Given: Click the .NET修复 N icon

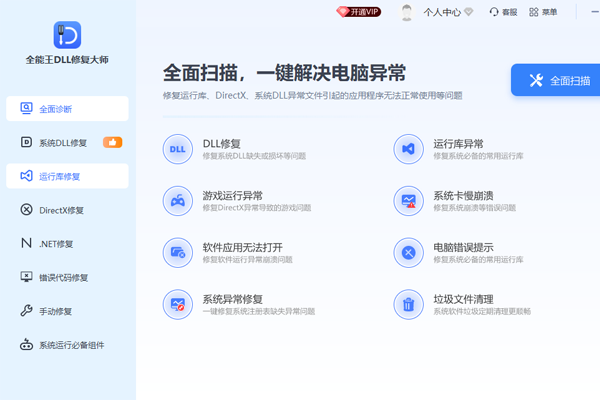Looking at the screenshot, I should click(x=26, y=243).
